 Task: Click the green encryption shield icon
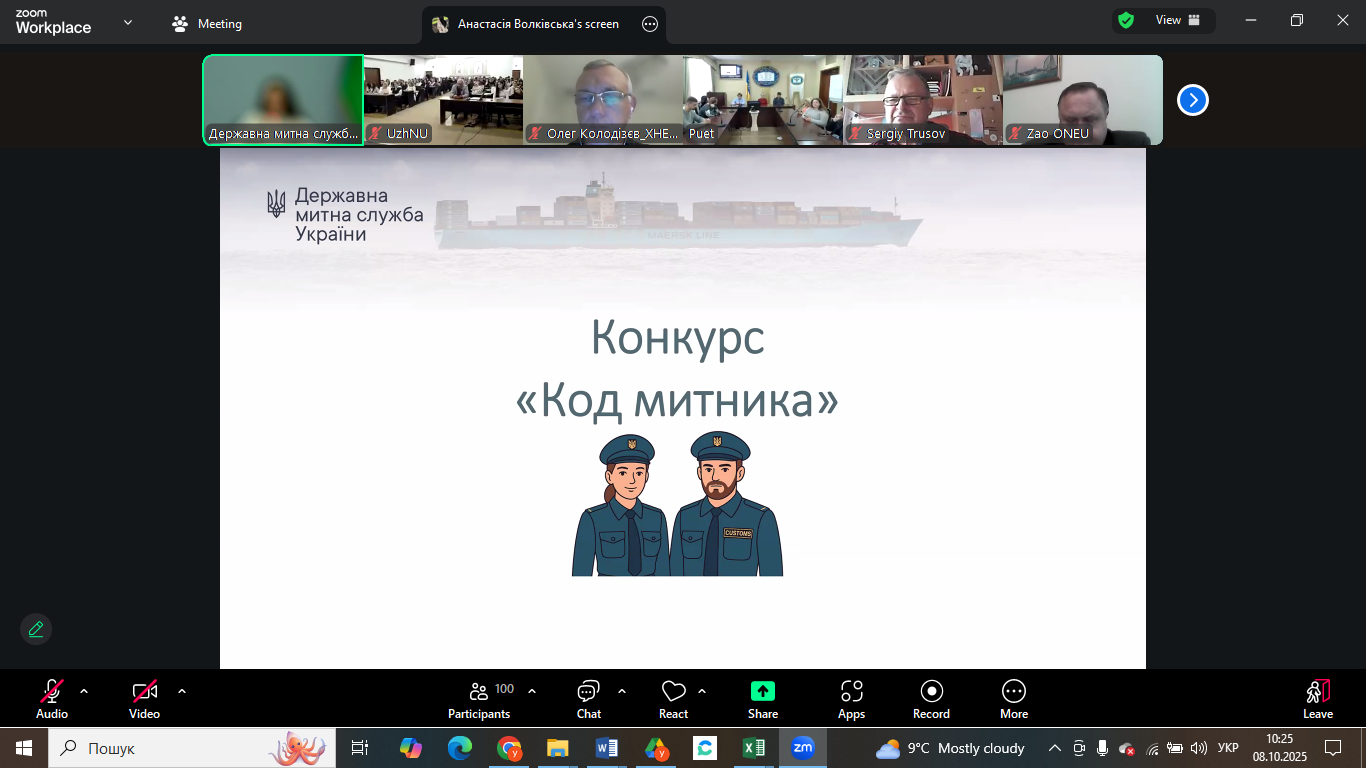pyautogui.click(x=1126, y=21)
